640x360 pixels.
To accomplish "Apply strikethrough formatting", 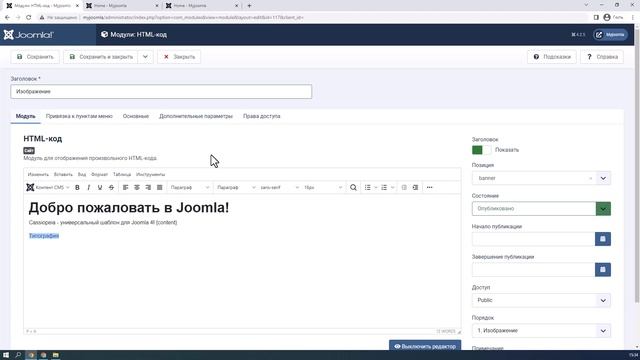I will click(111, 187).
